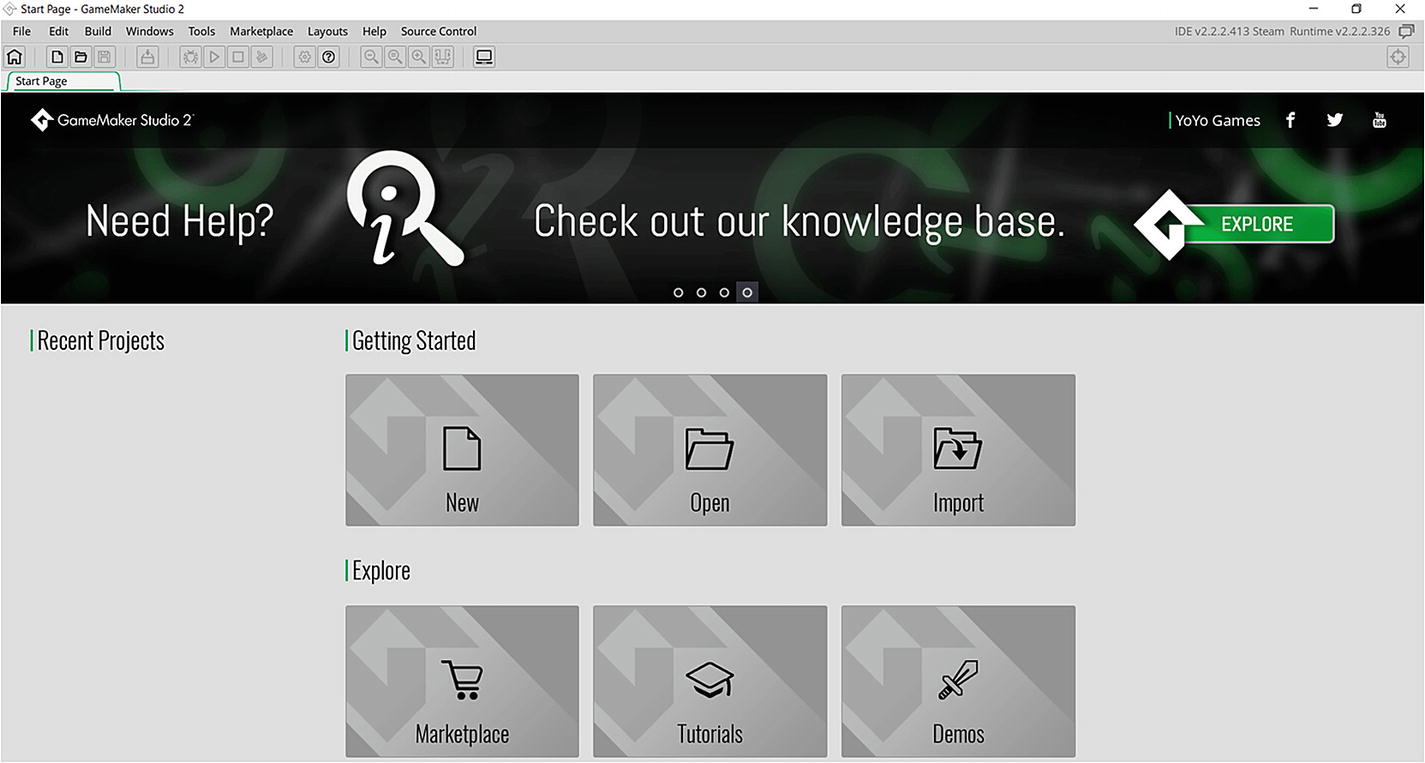Click the Clean build broom icon
1425x763 pixels.
(262, 57)
